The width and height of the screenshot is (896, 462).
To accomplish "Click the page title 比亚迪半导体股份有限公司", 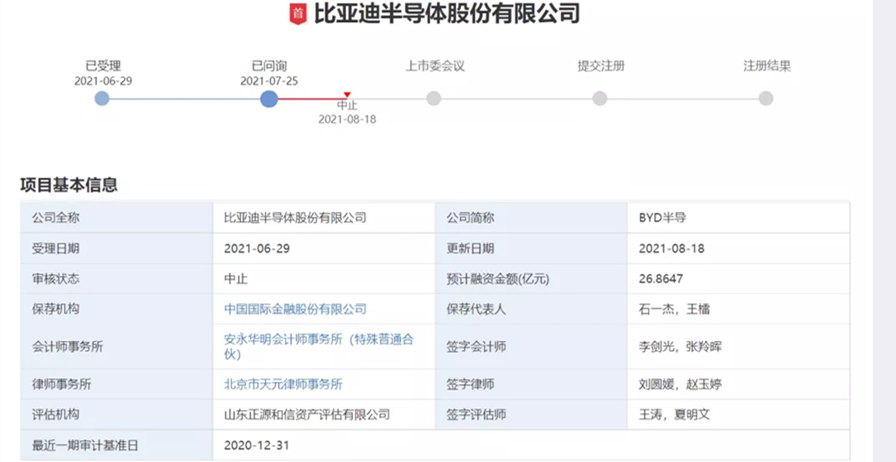I will (x=447, y=14).
